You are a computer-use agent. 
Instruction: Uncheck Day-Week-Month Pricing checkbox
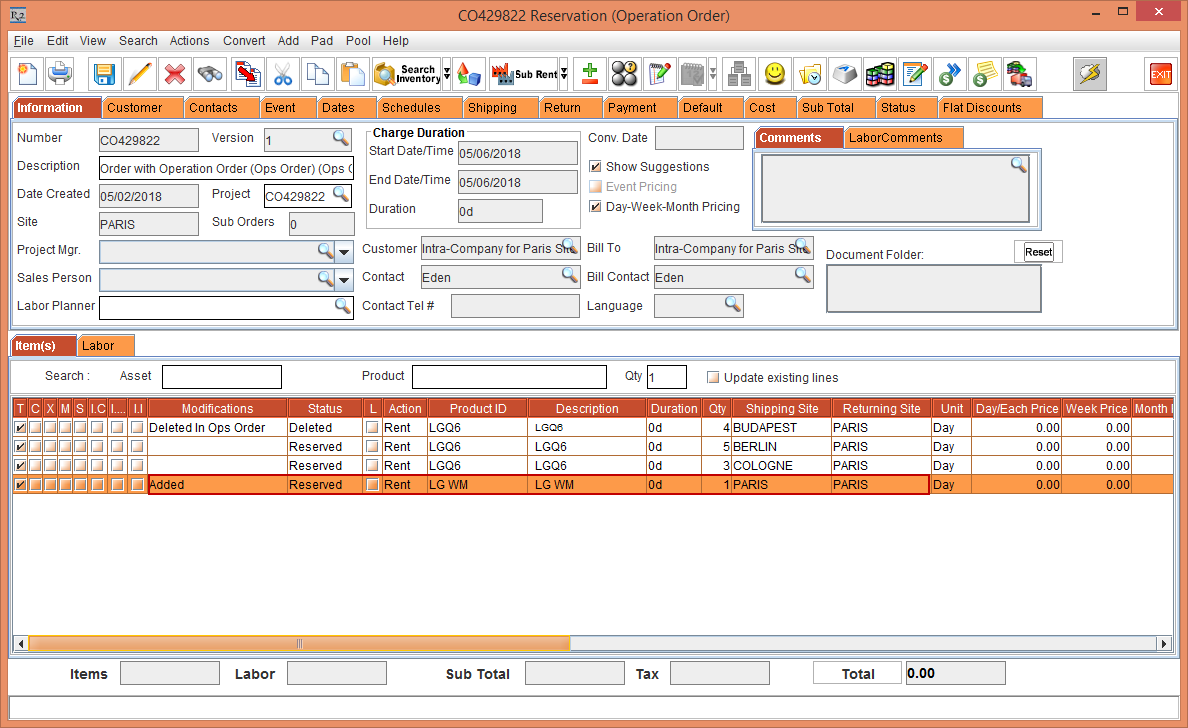click(x=596, y=207)
